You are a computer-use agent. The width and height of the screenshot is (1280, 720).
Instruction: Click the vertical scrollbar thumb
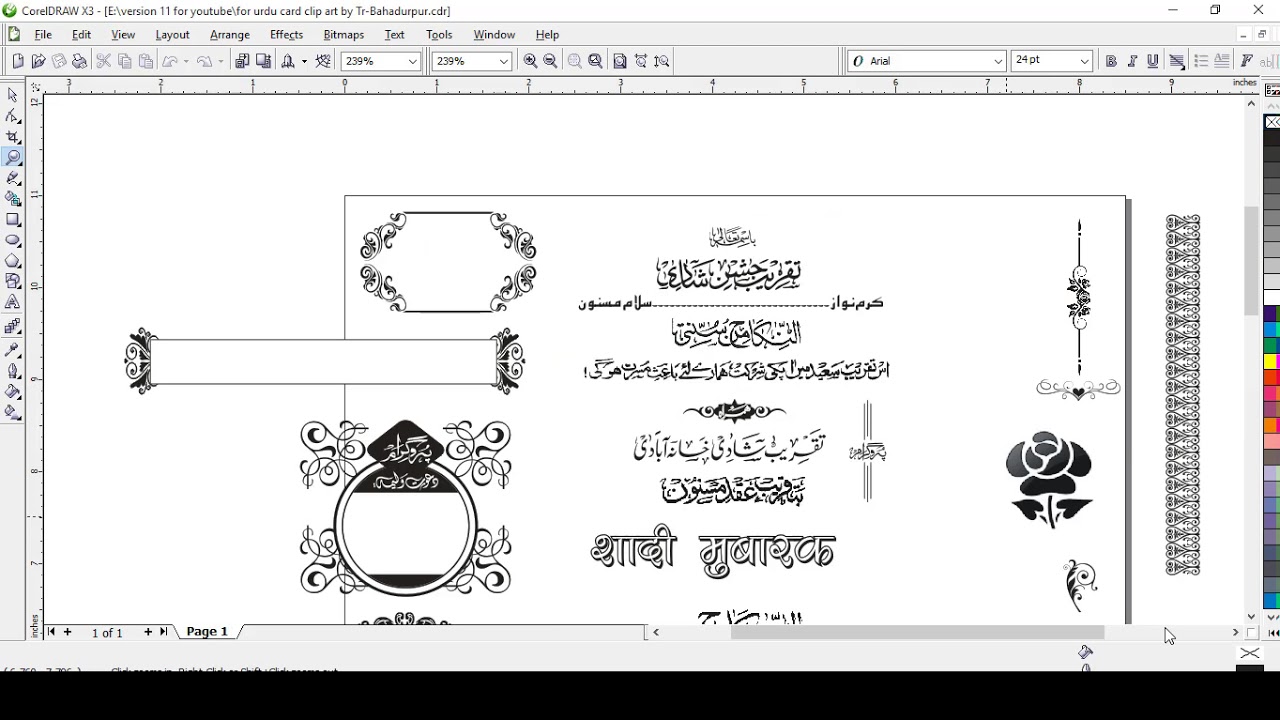pos(1251,260)
